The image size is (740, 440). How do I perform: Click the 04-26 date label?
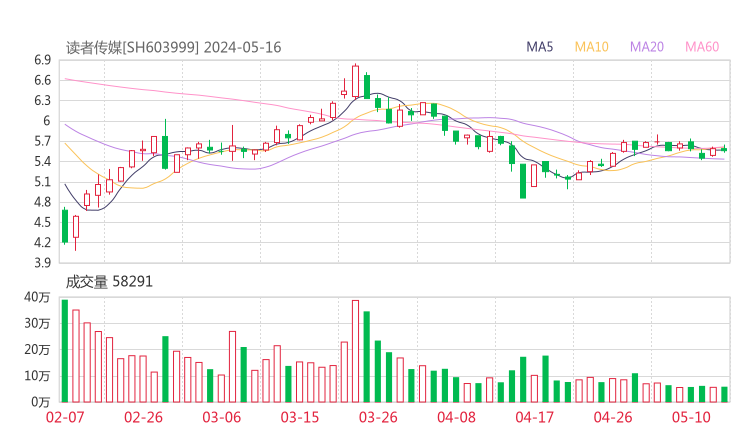(613, 417)
